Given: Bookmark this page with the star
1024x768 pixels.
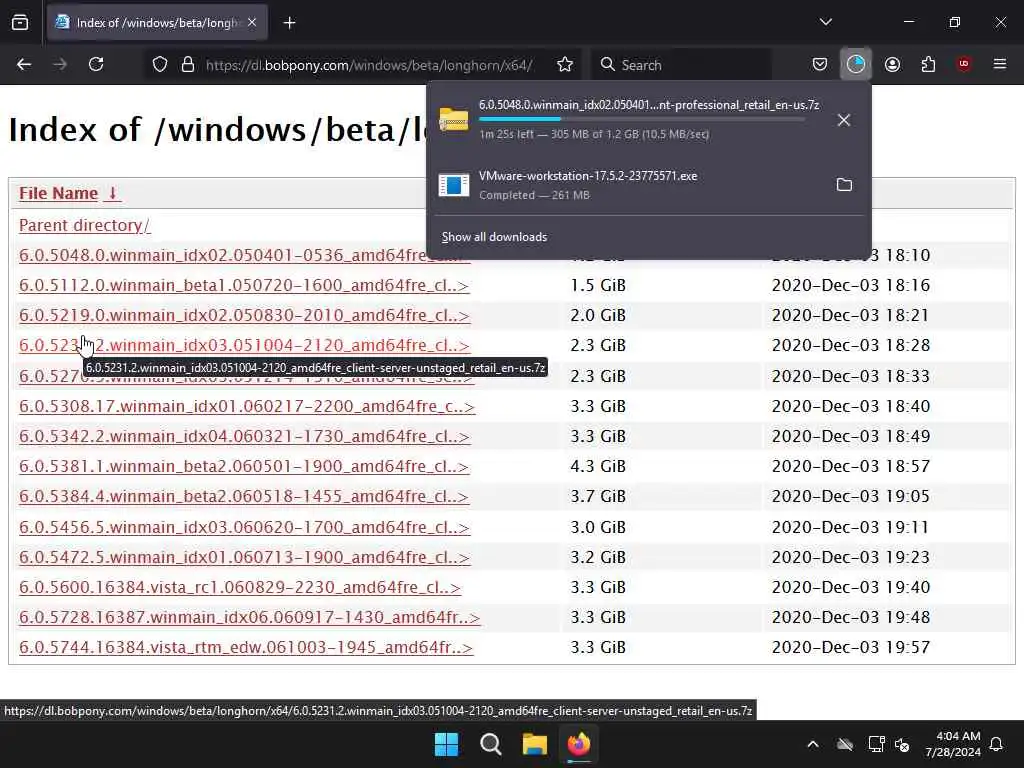Looking at the screenshot, I should point(565,65).
